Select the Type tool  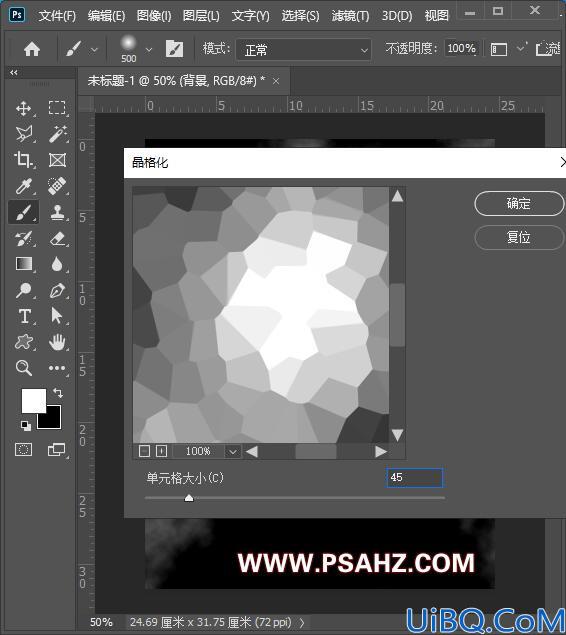tap(24, 316)
